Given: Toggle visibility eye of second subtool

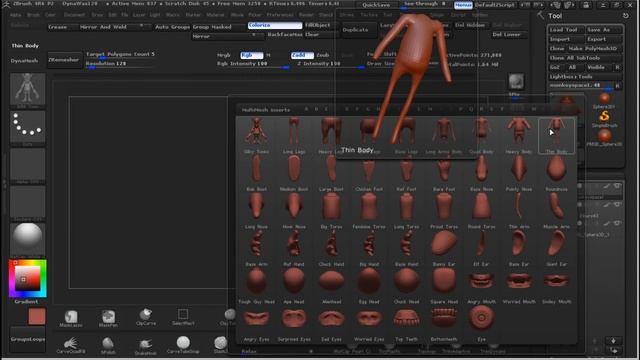Looking at the screenshot, I should 618,205.
